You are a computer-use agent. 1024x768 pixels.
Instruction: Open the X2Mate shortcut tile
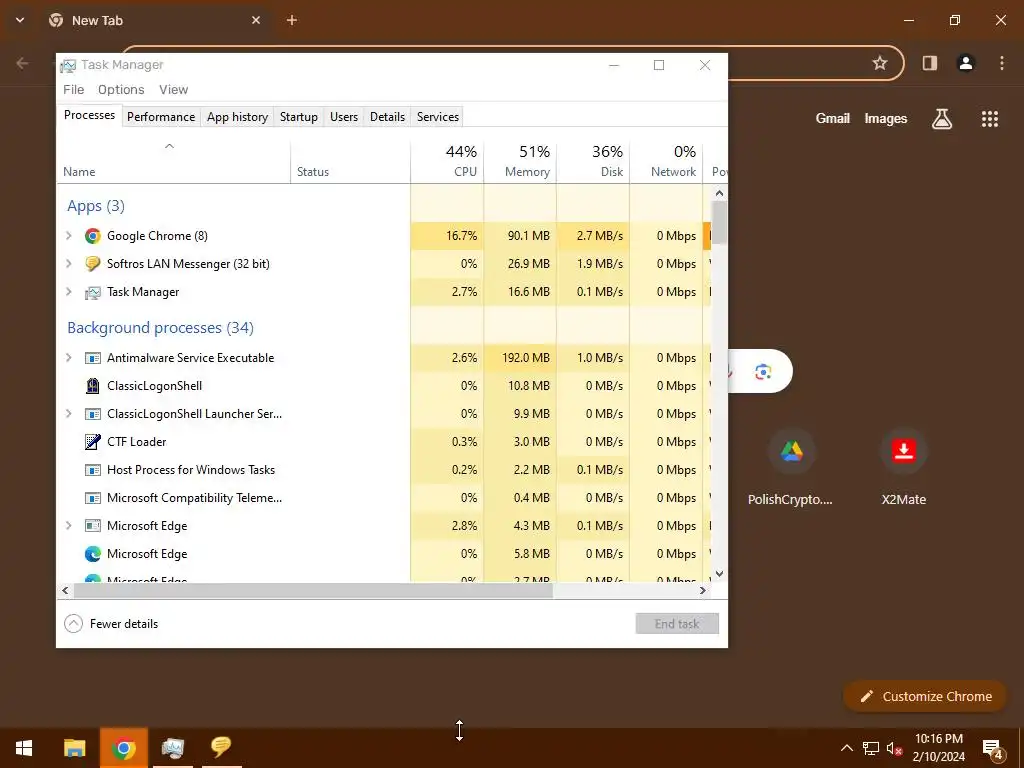click(904, 467)
